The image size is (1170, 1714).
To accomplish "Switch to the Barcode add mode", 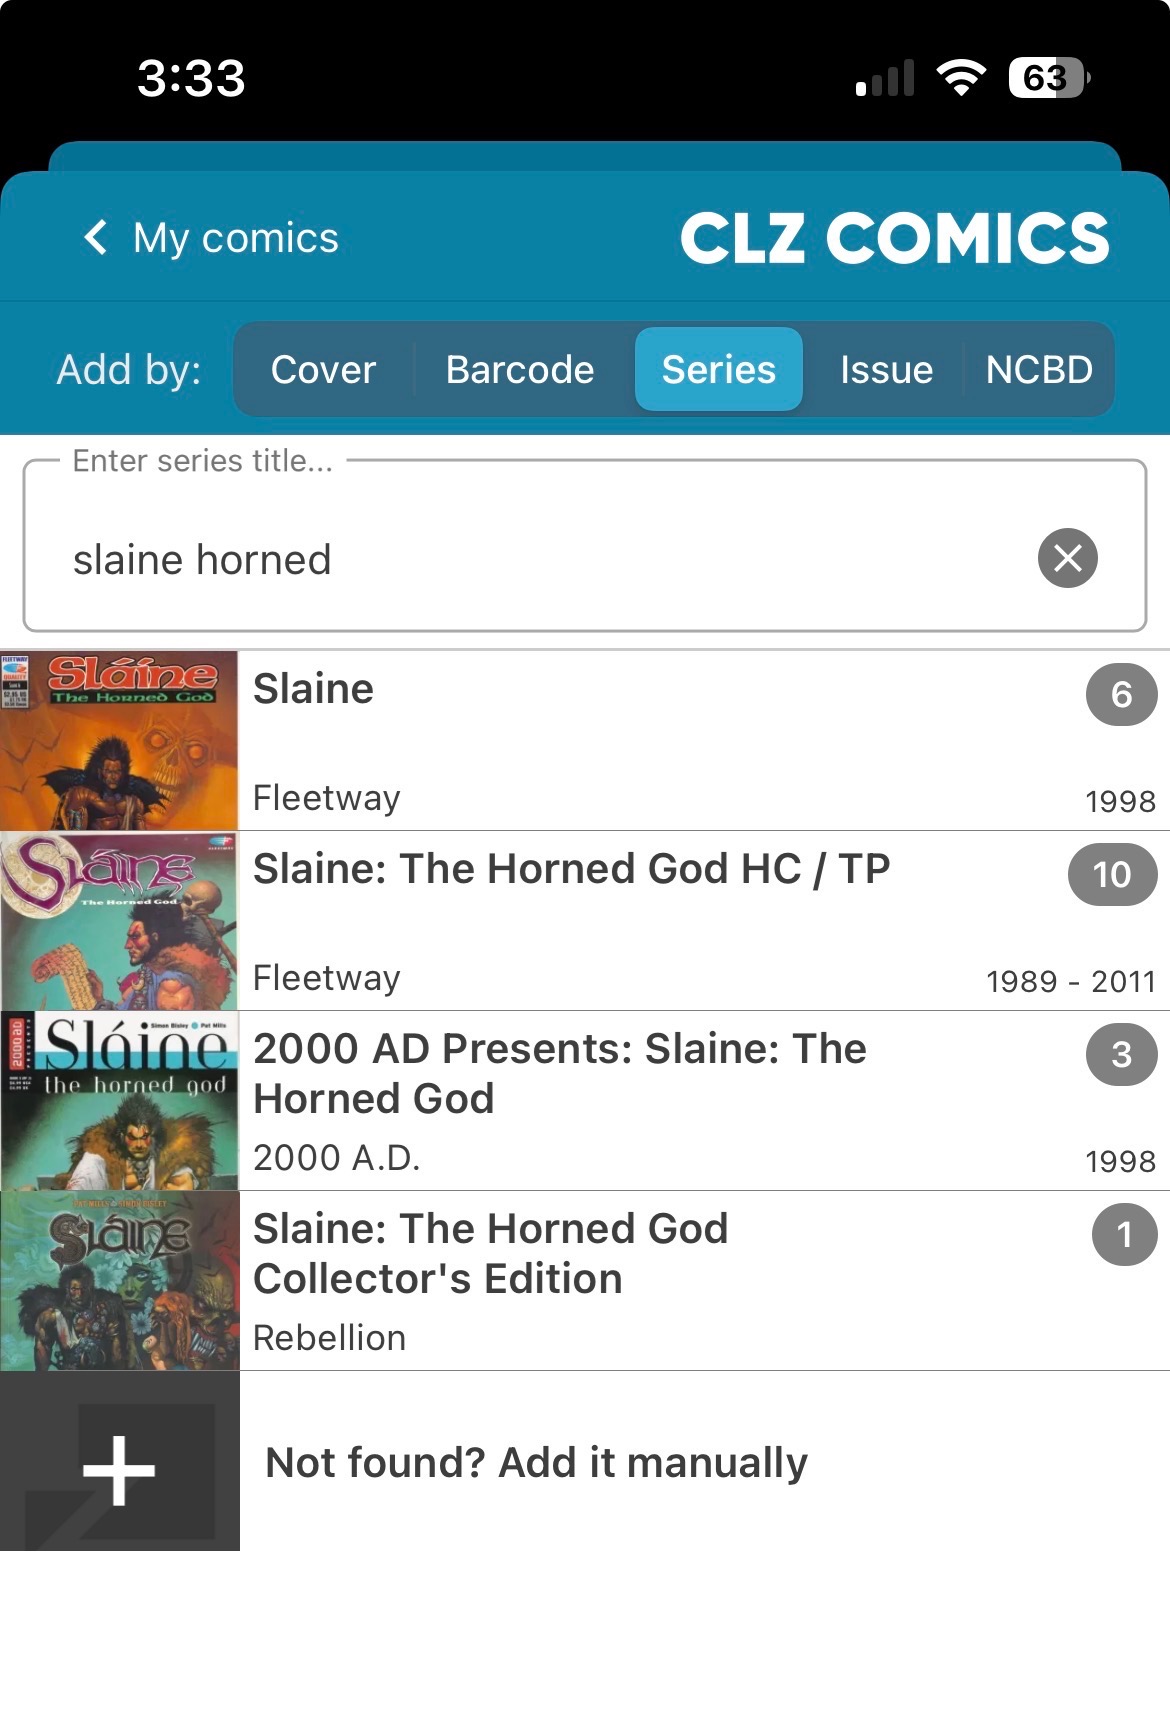I will 520,370.
